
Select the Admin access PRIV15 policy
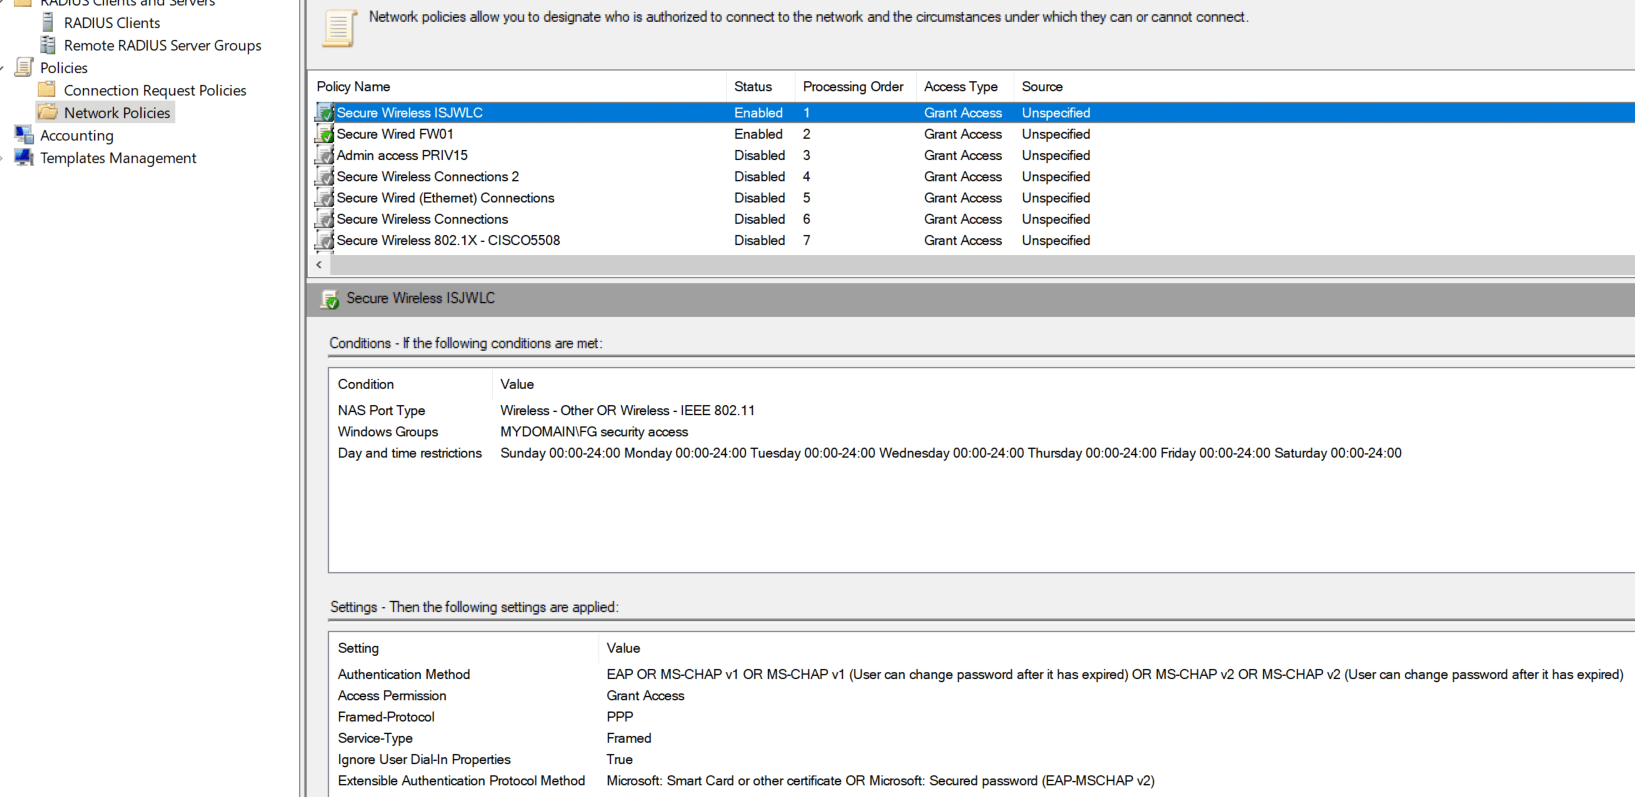402,155
